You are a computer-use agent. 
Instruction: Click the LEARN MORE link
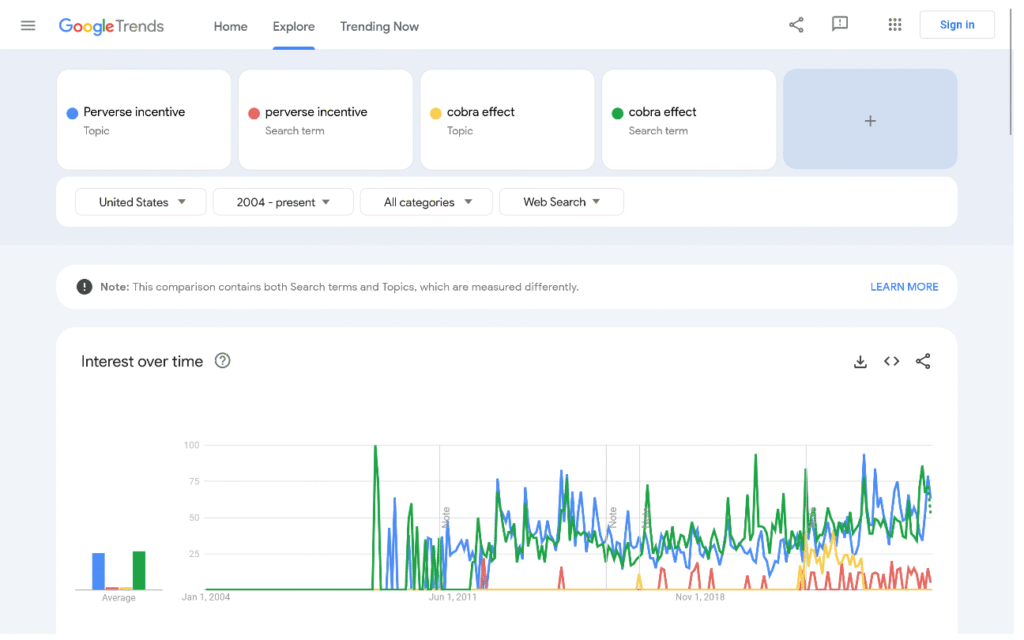(x=904, y=287)
